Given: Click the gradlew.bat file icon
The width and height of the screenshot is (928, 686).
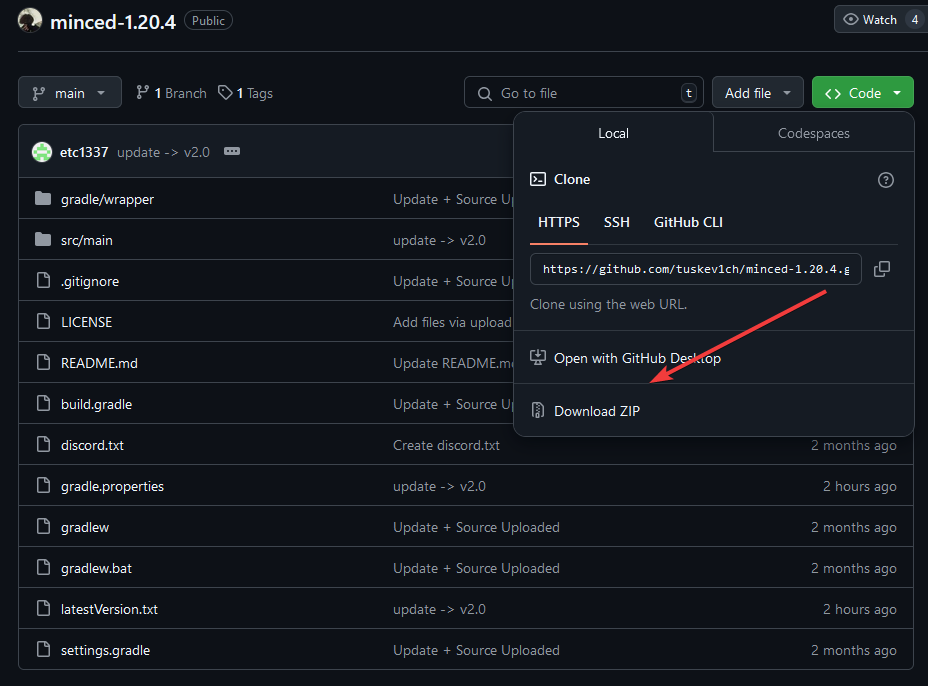Looking at the screenshot, I should (43, 567).
